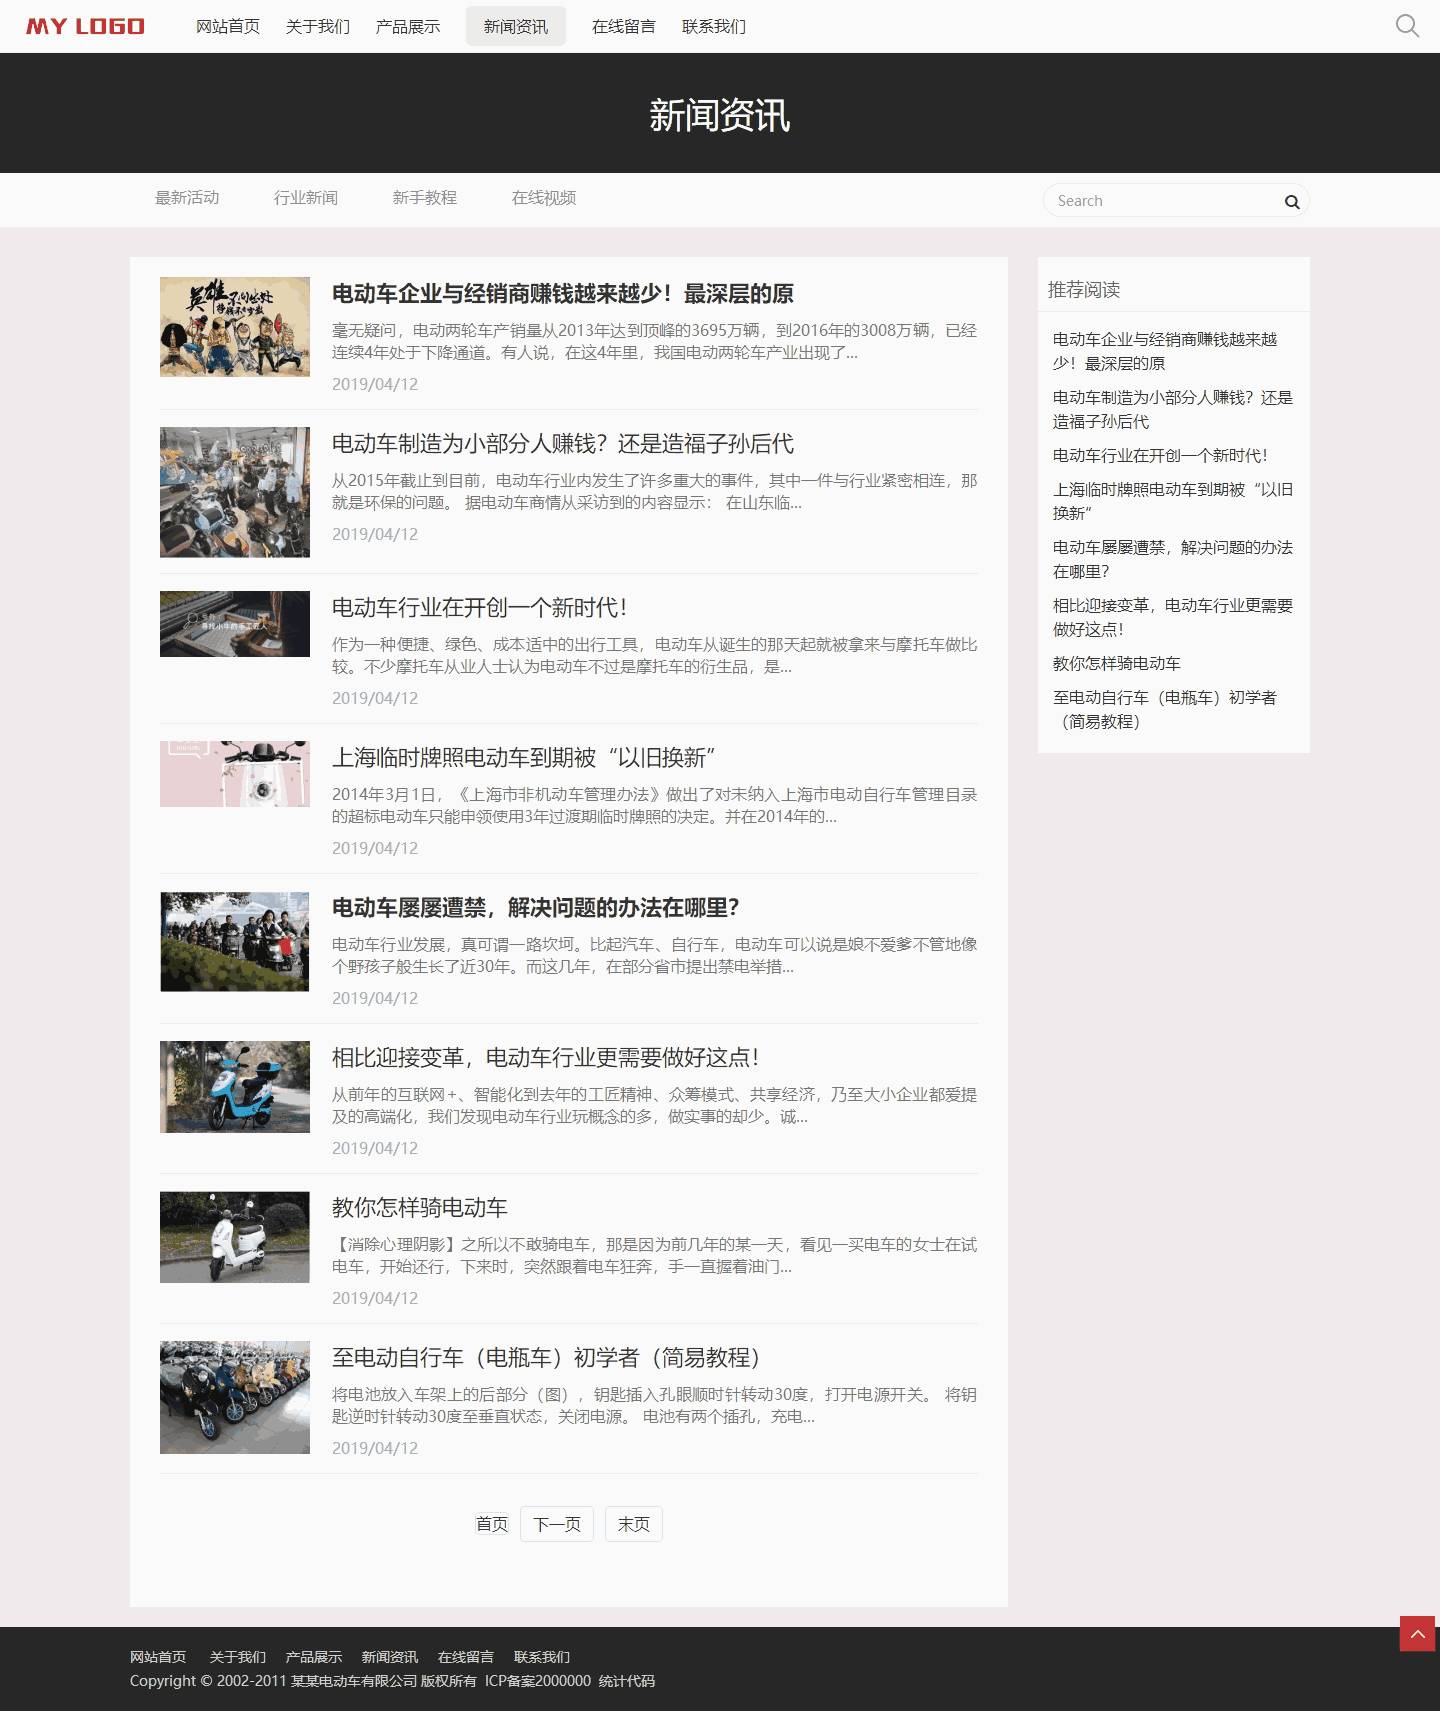The height and width of the screenshot is (1711, 1440).
Task: Open footer link 联系我们
Action: pos(542,1657)
